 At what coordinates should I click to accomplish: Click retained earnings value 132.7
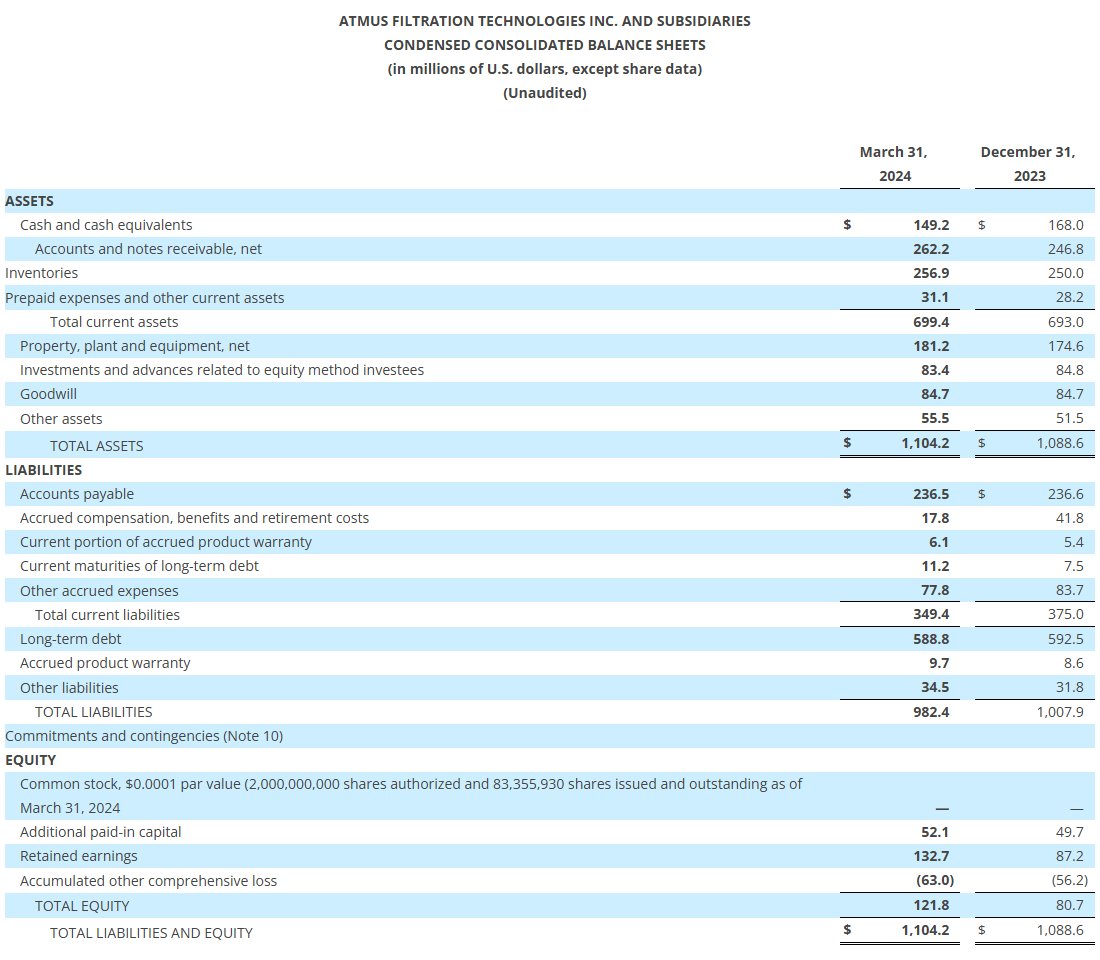point(931,856)
